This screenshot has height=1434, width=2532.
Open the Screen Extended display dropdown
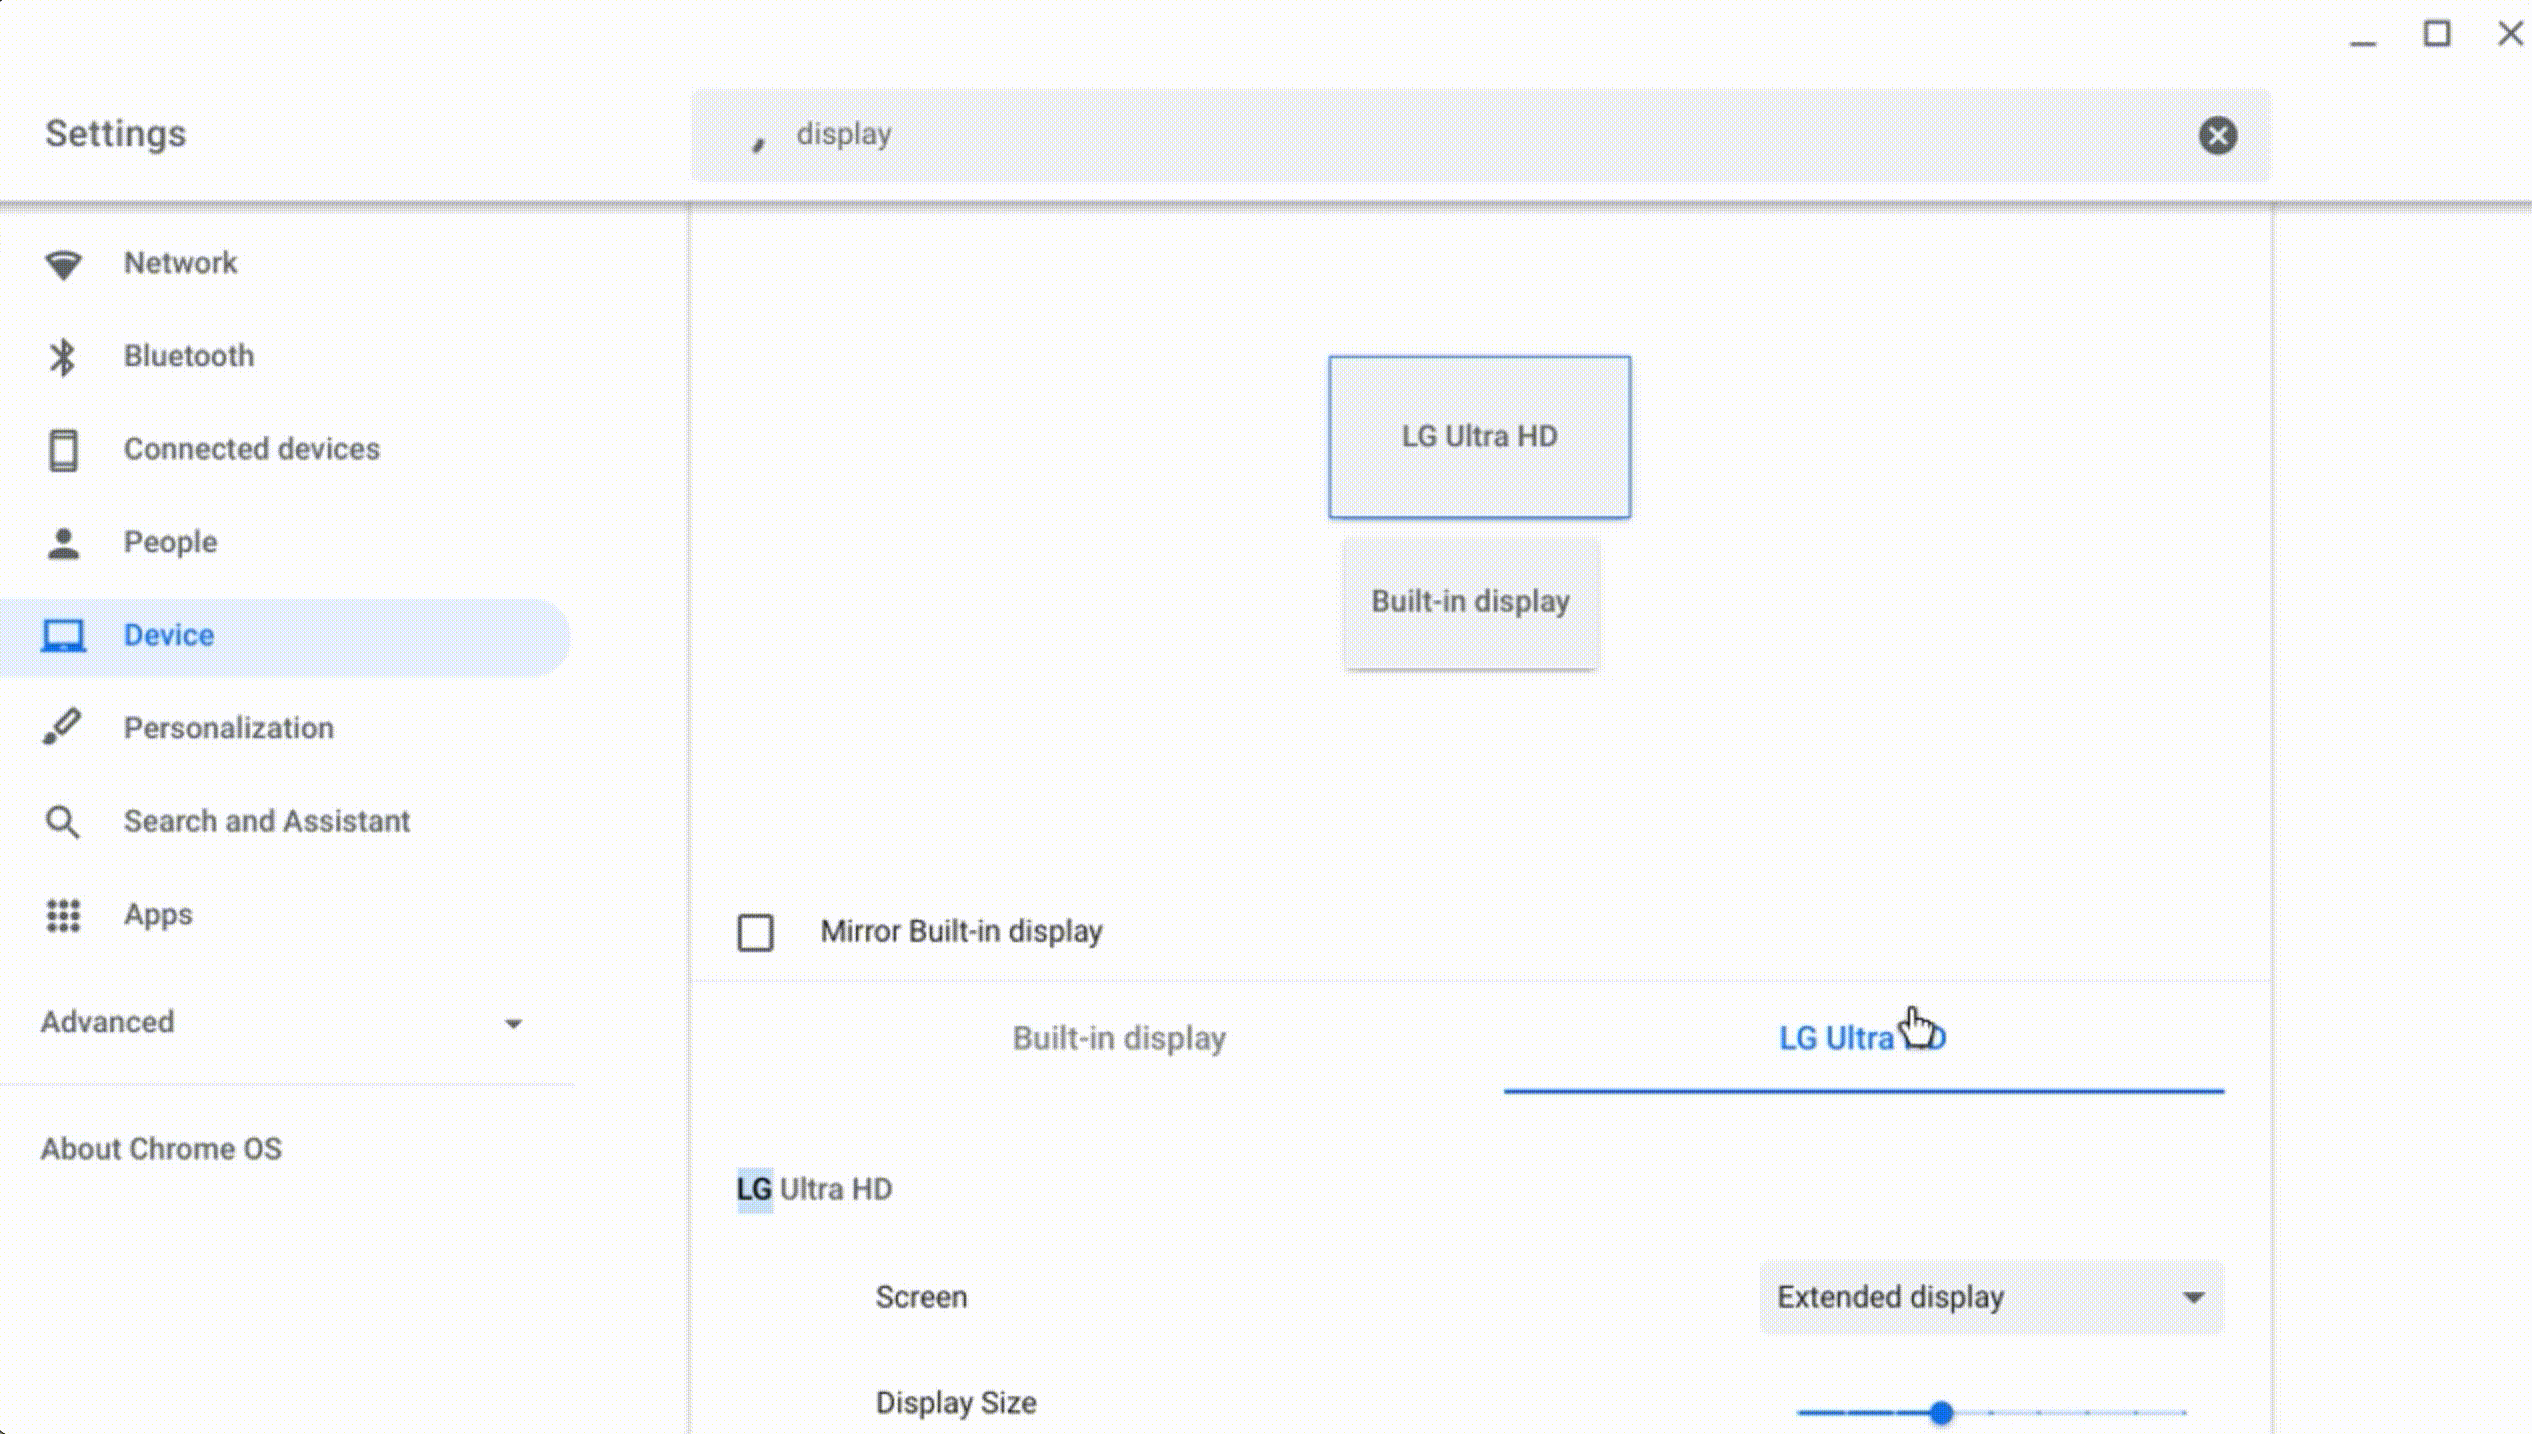click(1989, 1297)
